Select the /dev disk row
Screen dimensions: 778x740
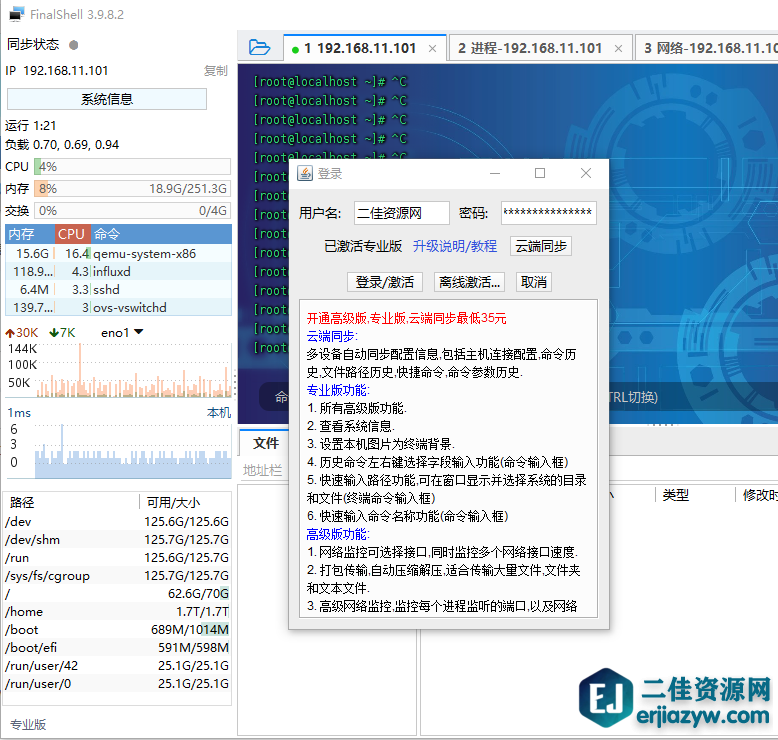point(117,522)
